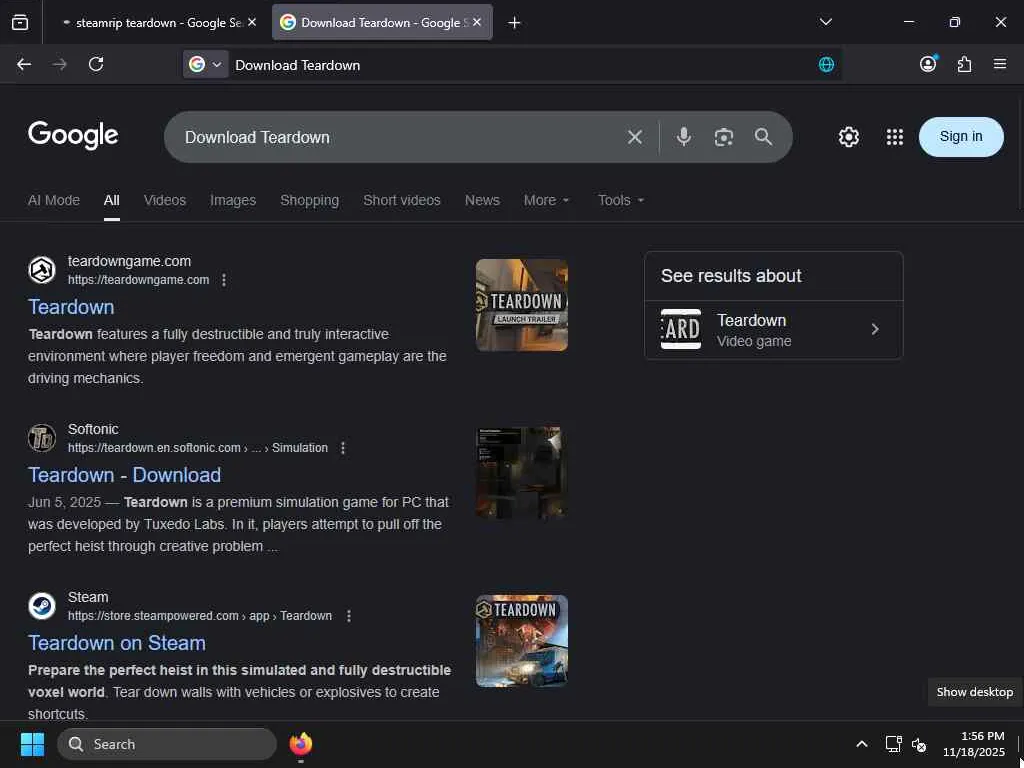Image resolution: width=1024 pixels, height=768 pixels.
Task: Open the Firefox View tab list icon
Action: pyautogui.click(x=20, y=22)
